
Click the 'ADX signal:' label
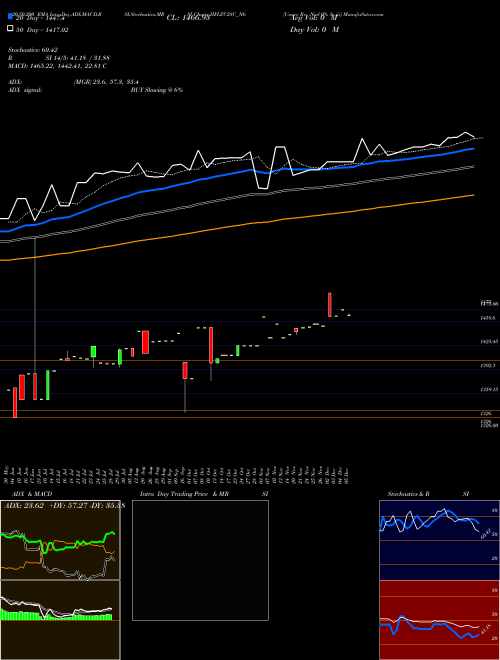tap(25, 90)
